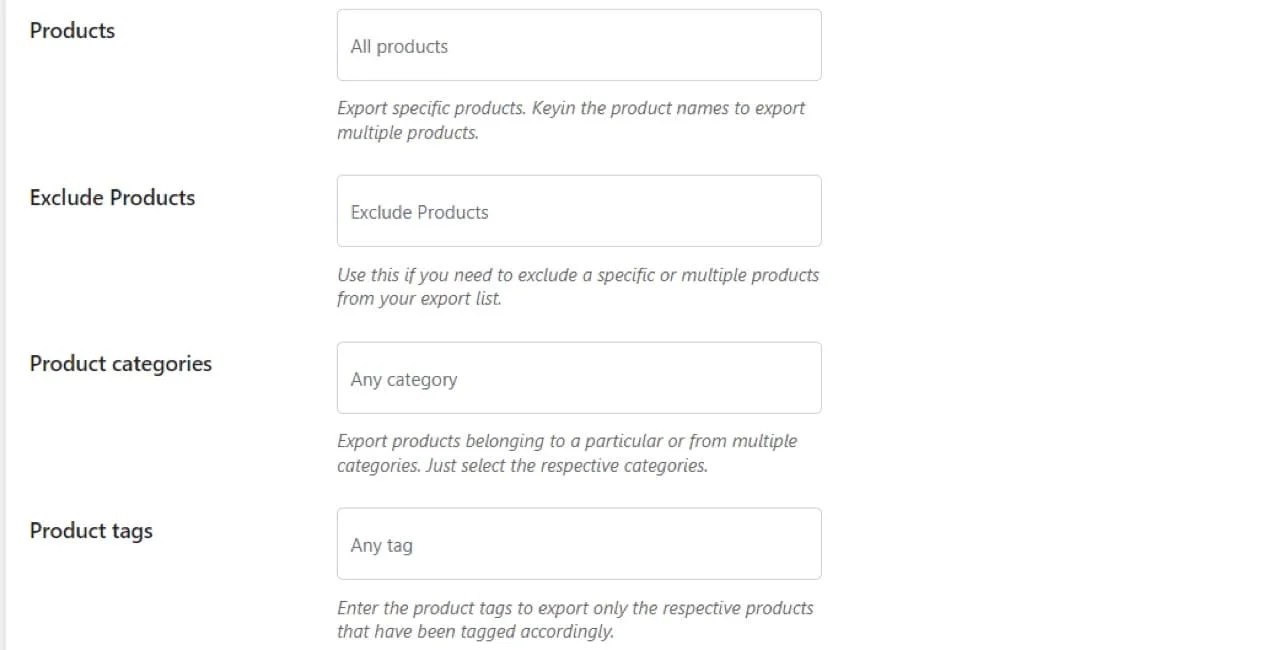Click 'multiple products.' help text line
This screenshot has width=1272, height=650.
(407, 133)
